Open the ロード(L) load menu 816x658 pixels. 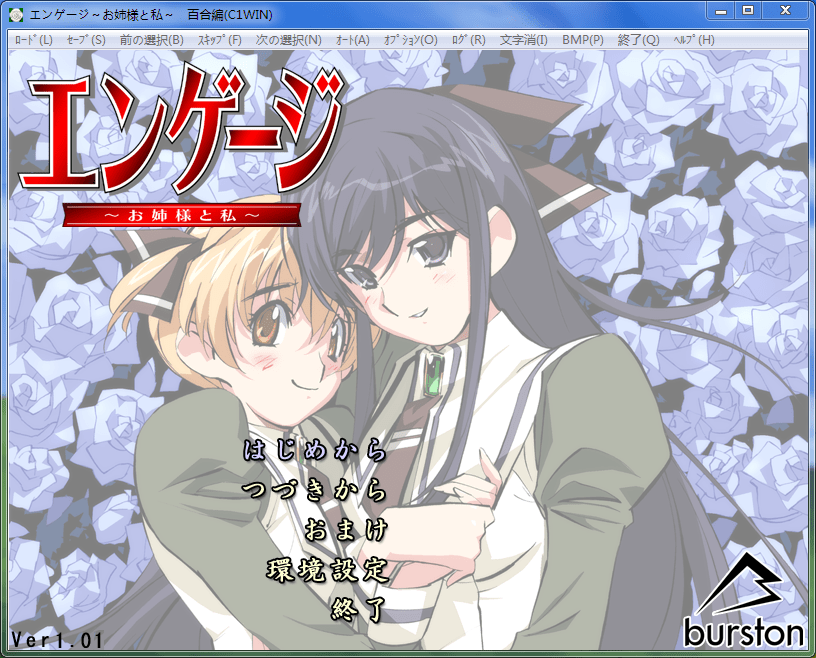34,40
